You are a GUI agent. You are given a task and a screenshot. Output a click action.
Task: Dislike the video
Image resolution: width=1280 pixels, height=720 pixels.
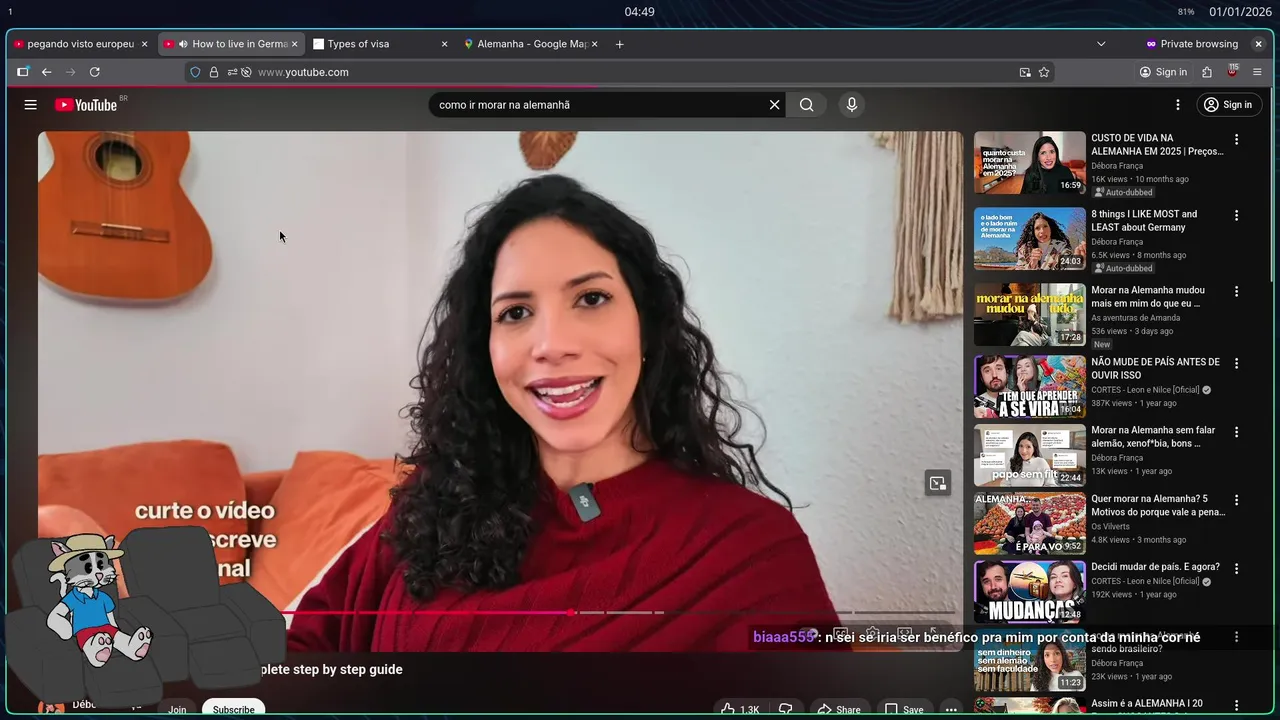[x=786, y=709]
